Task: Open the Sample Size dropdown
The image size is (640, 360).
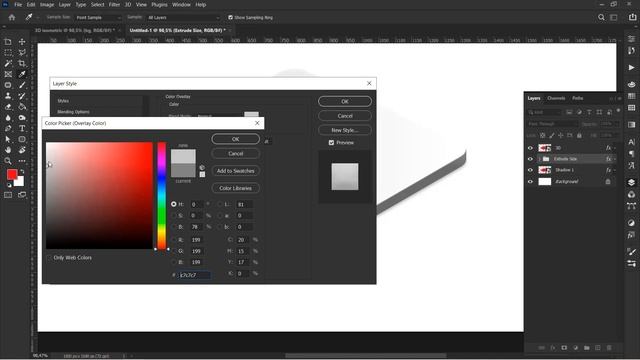Action: click(x=98, y=18)
